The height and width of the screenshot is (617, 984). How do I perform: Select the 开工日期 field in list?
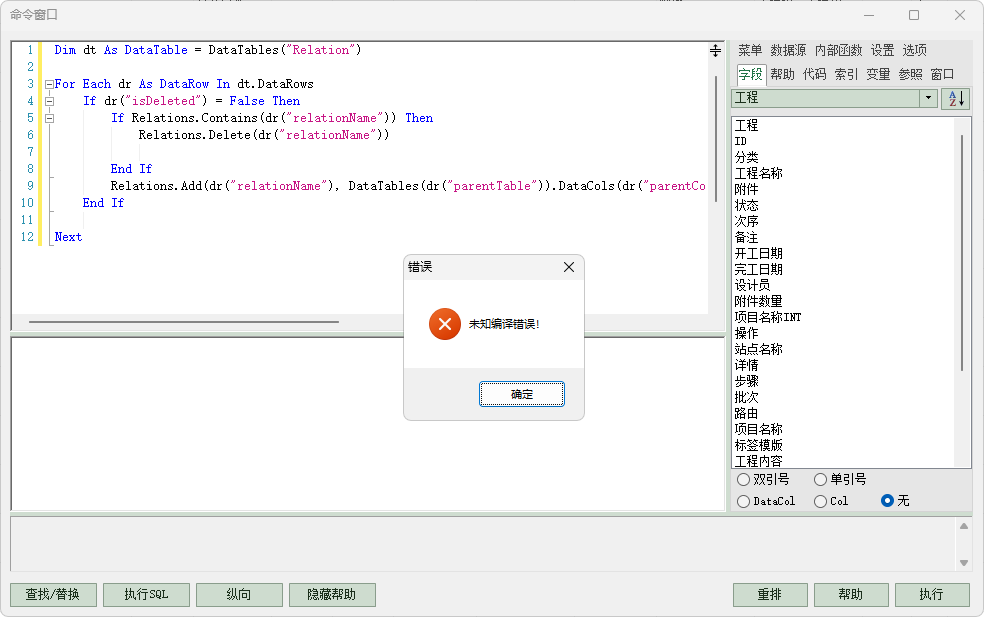point(758,253)
